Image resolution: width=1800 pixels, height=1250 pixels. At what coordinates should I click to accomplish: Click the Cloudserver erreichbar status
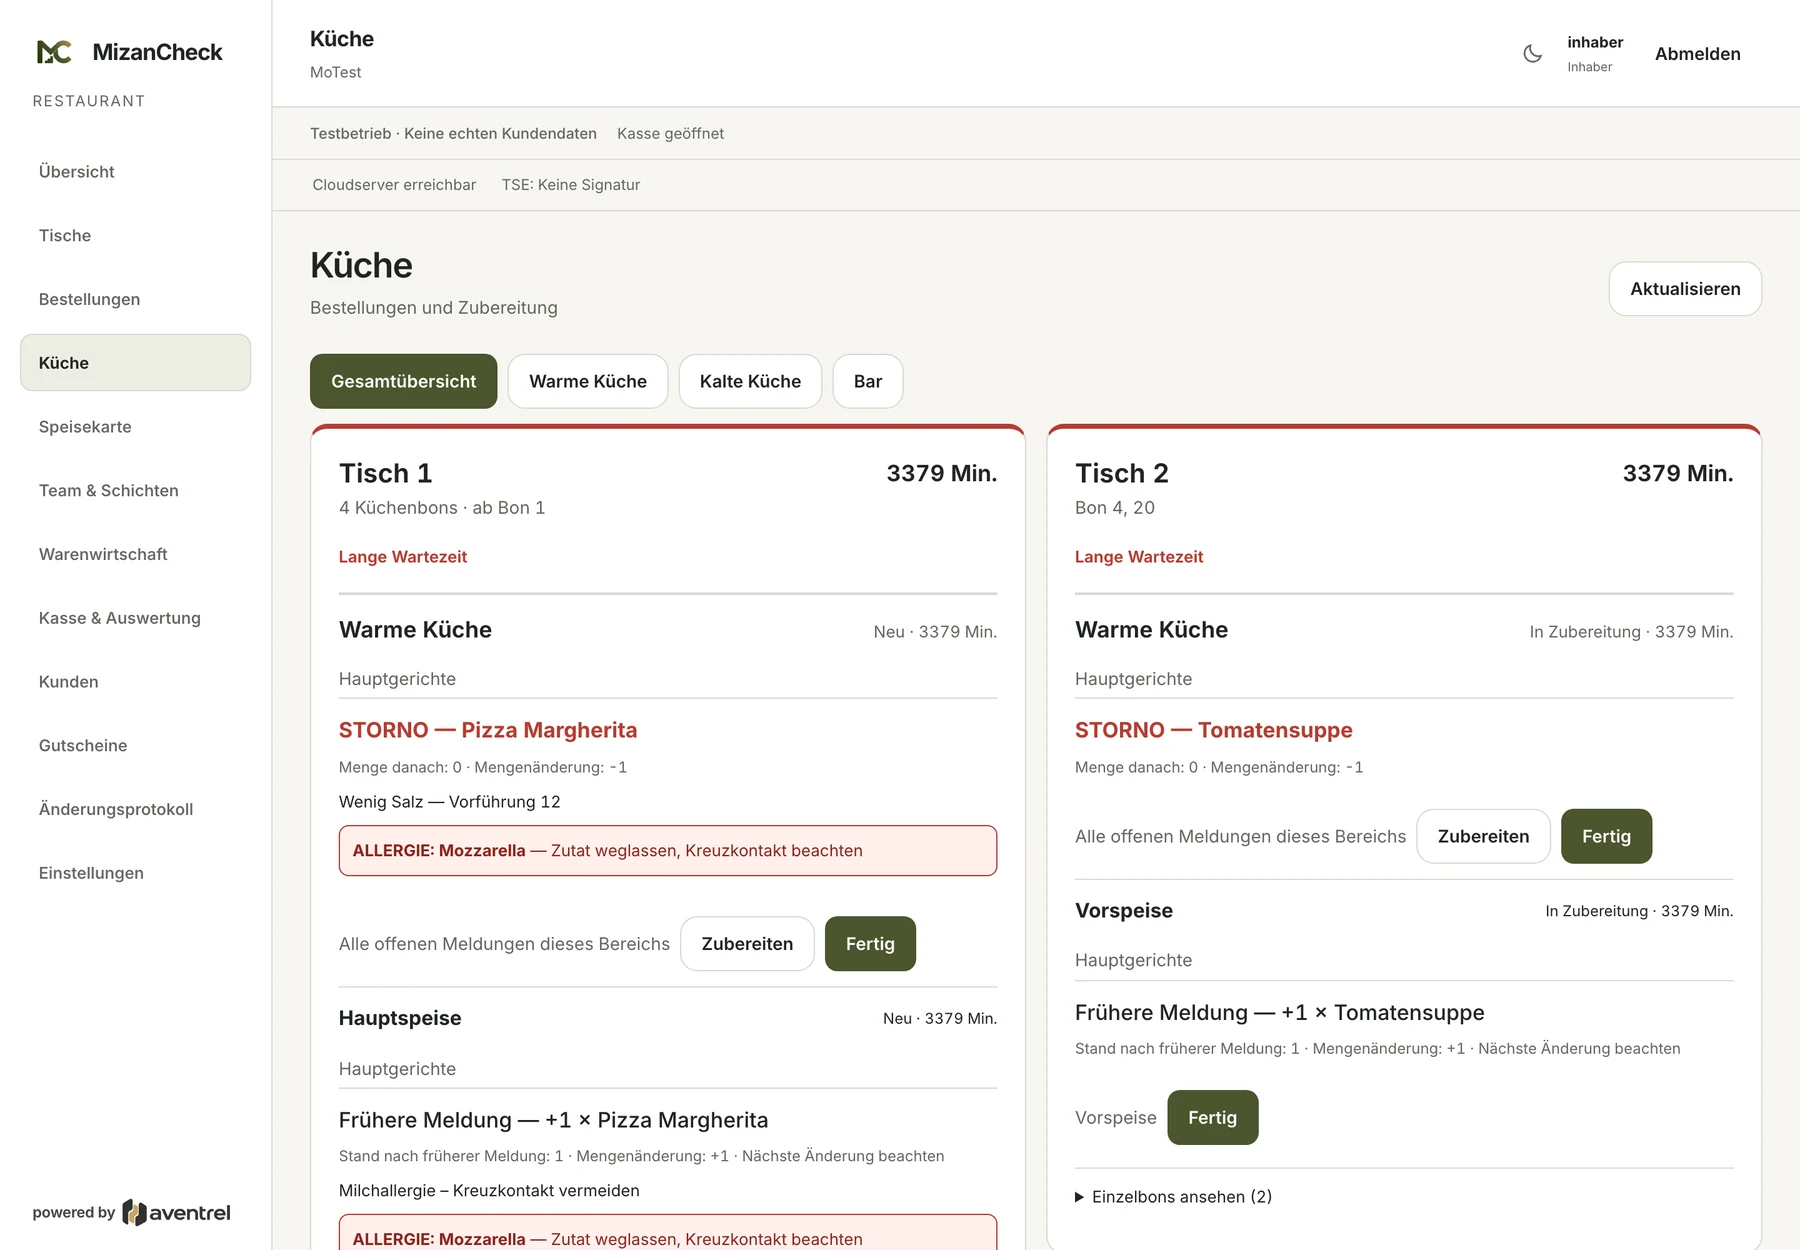tap(394, 185)
